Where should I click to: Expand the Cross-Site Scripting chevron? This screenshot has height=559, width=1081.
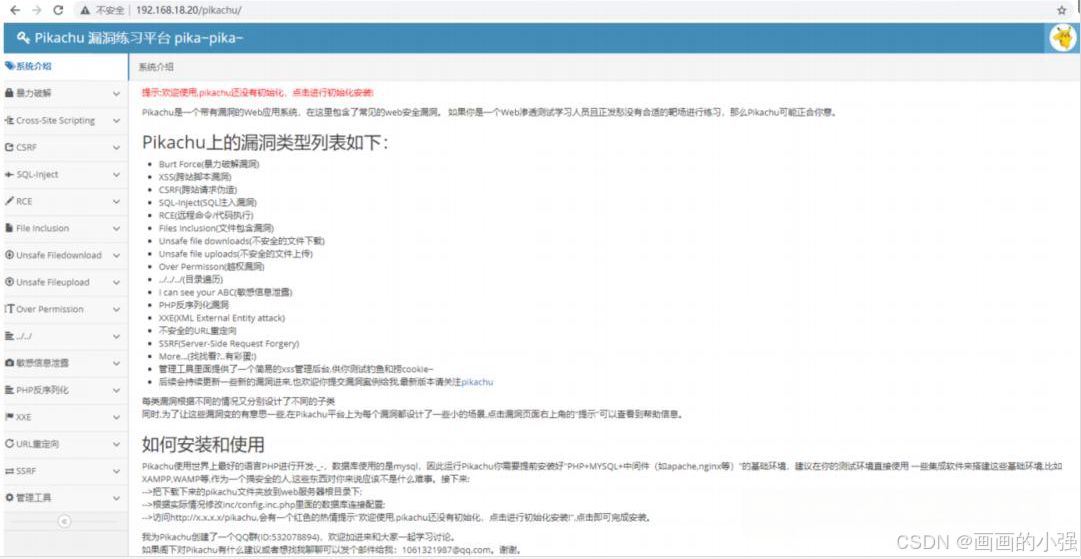117,120
